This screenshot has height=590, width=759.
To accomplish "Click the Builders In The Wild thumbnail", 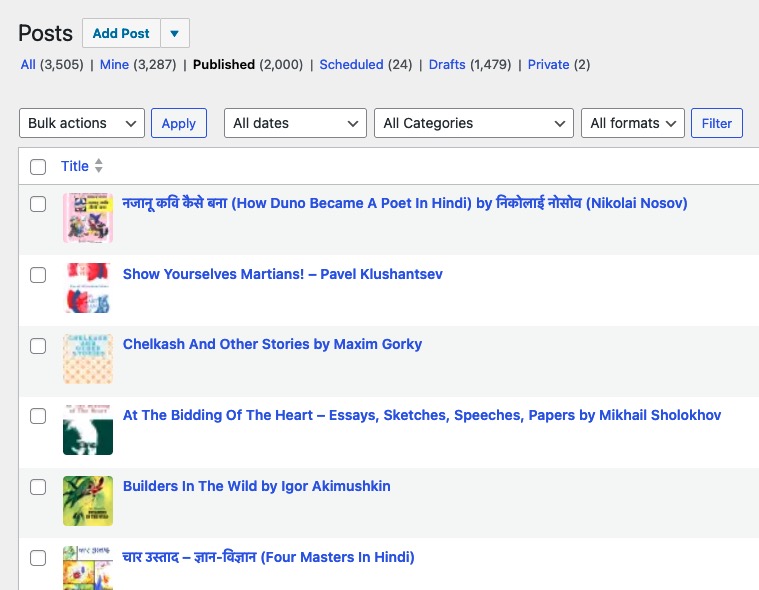I will point(88,501).
